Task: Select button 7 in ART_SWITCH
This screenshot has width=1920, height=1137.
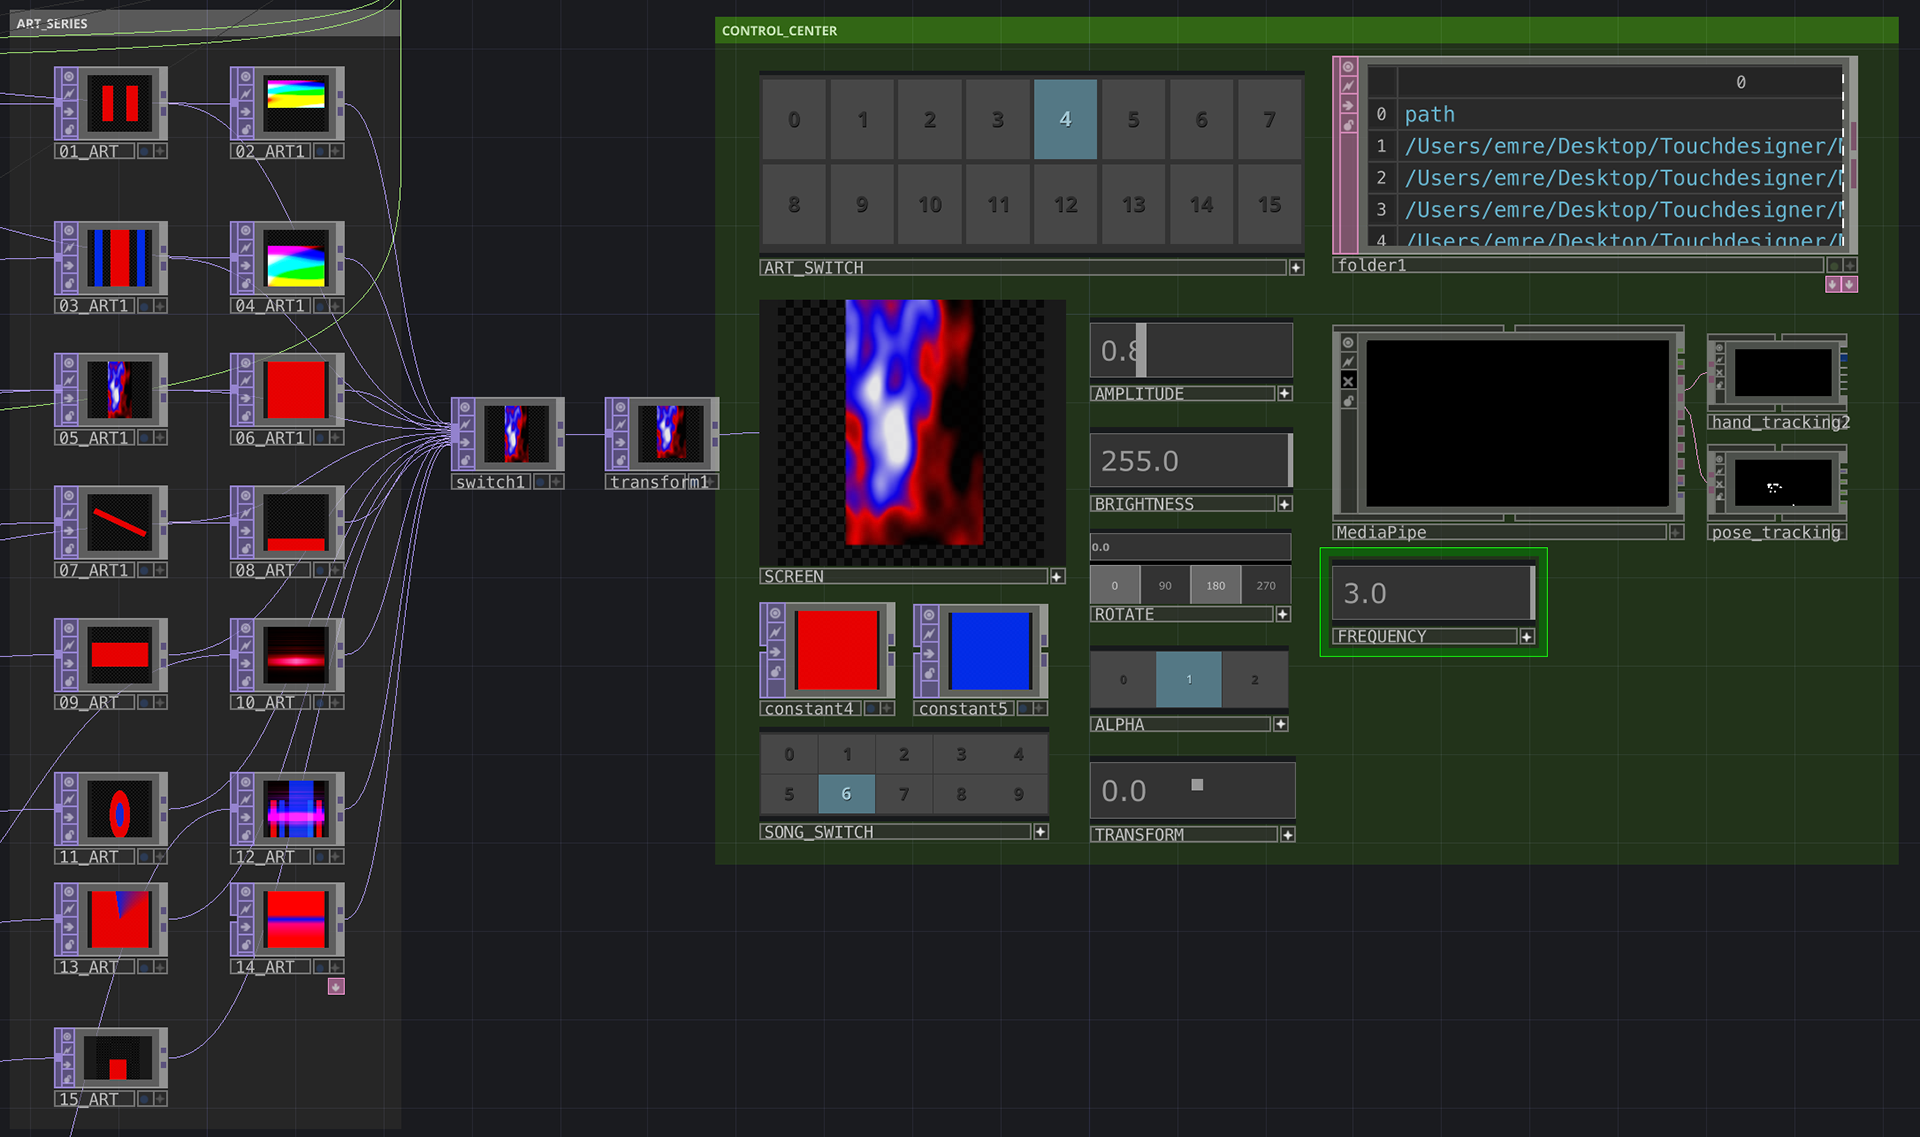Action: (1269, 120)
